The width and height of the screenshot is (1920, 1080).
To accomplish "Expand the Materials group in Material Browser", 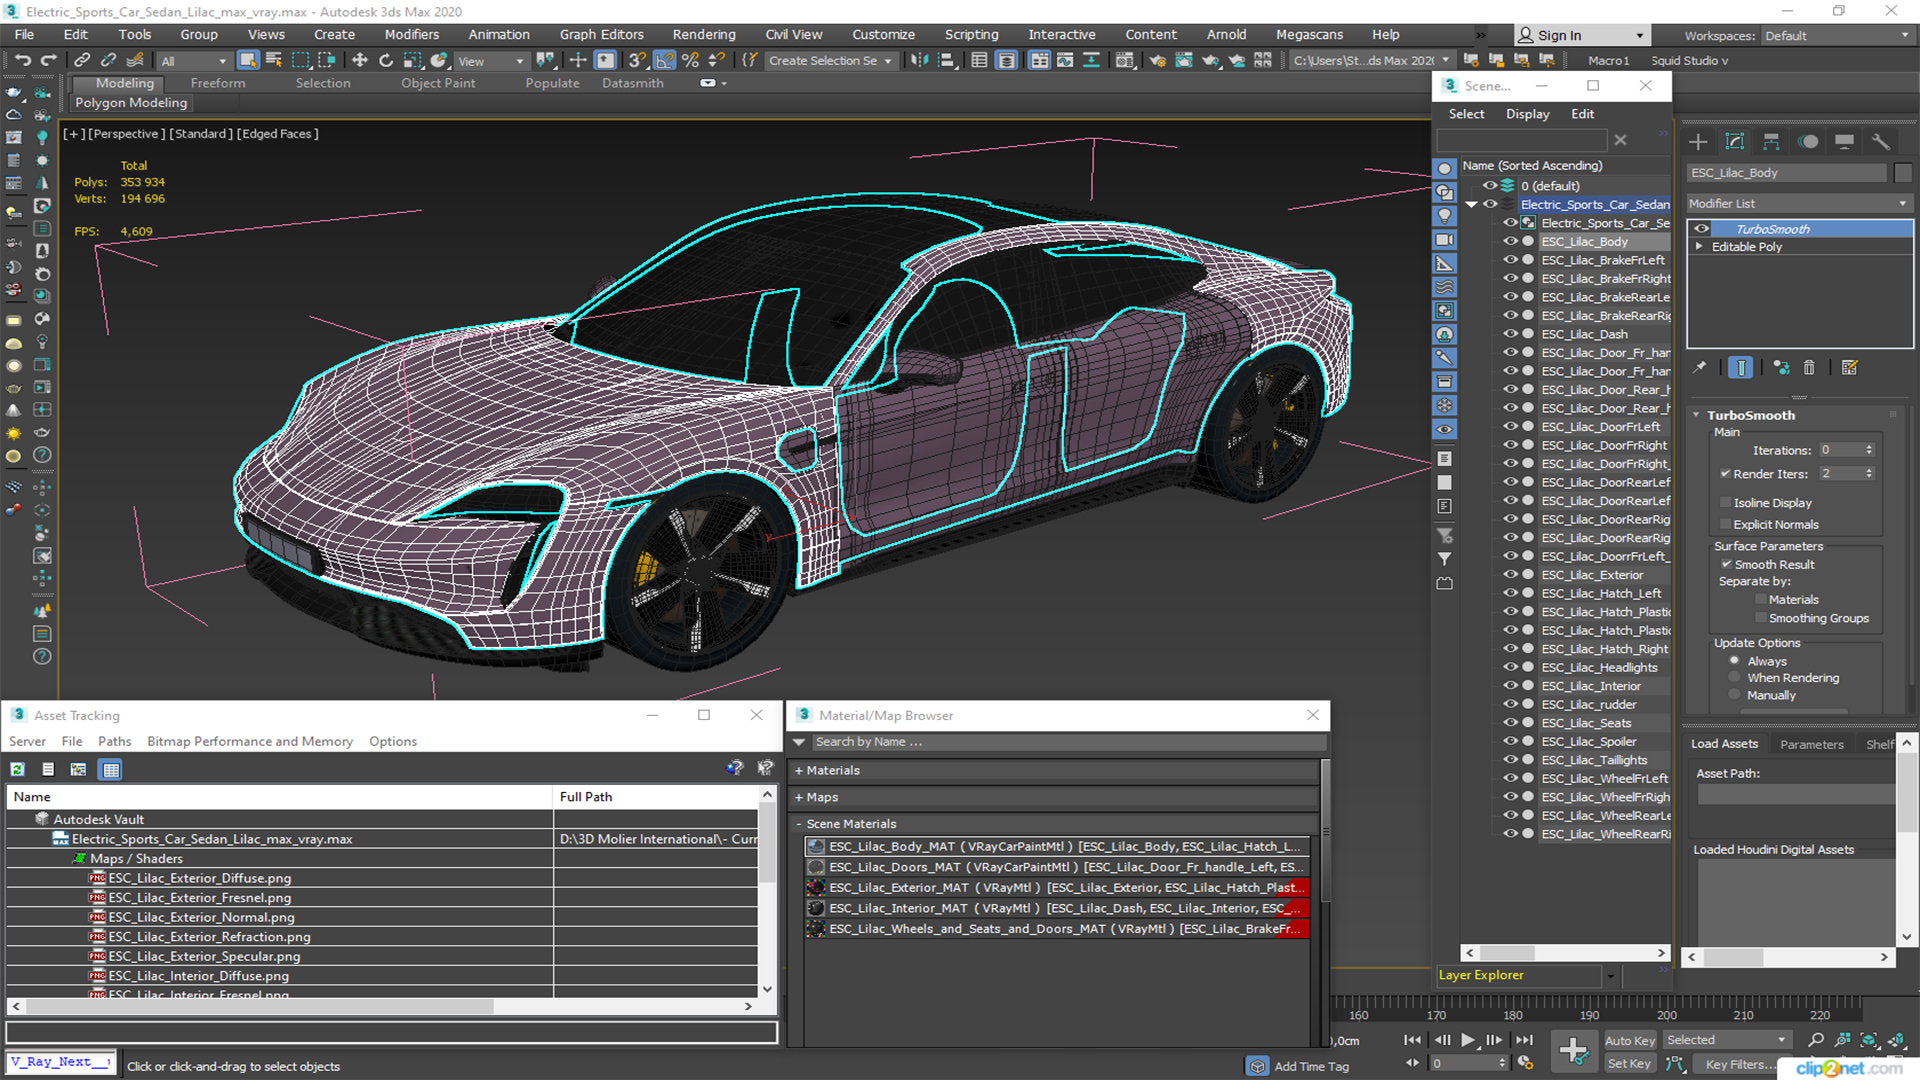I will pyautogui.click(x=799, y=771).
